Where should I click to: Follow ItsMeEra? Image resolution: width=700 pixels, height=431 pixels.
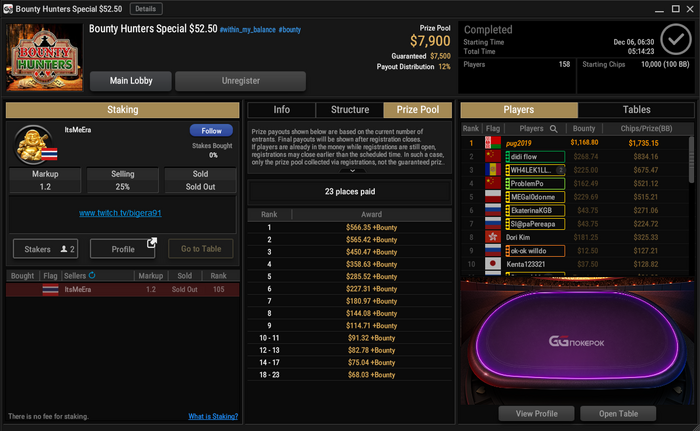[x=211, y=130]
